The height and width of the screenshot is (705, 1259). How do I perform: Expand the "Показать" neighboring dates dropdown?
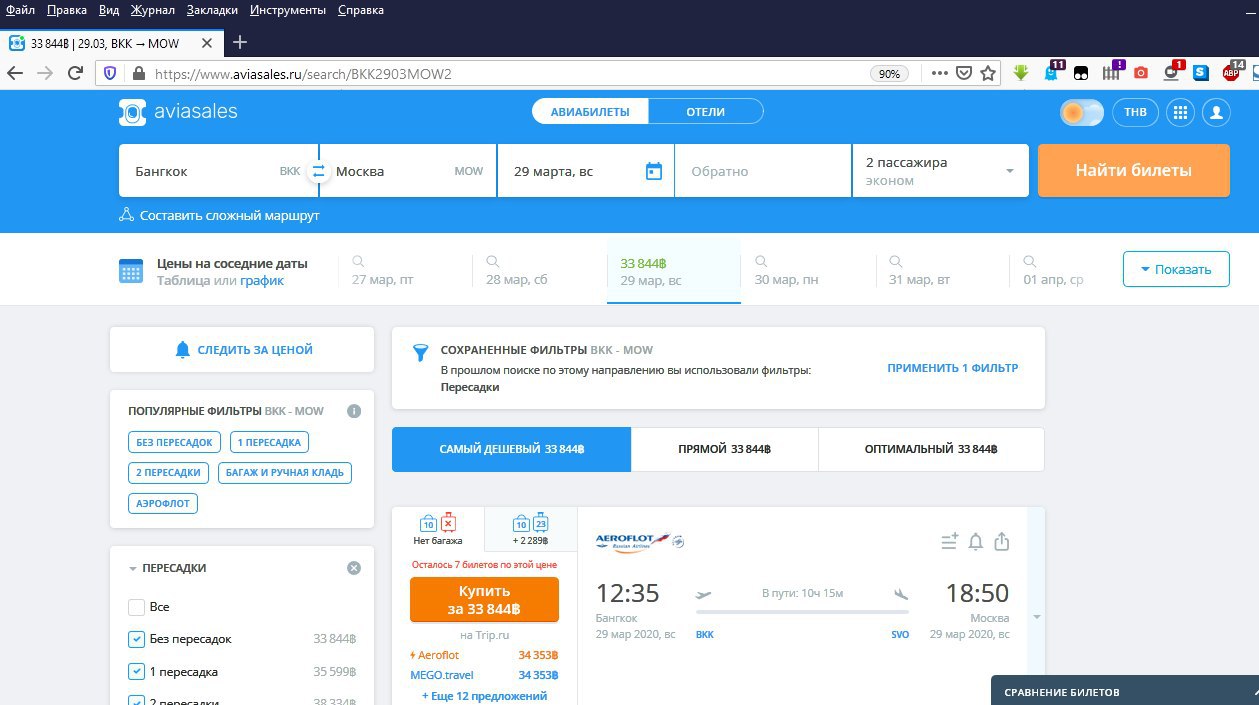click(x=1175, y=269)
